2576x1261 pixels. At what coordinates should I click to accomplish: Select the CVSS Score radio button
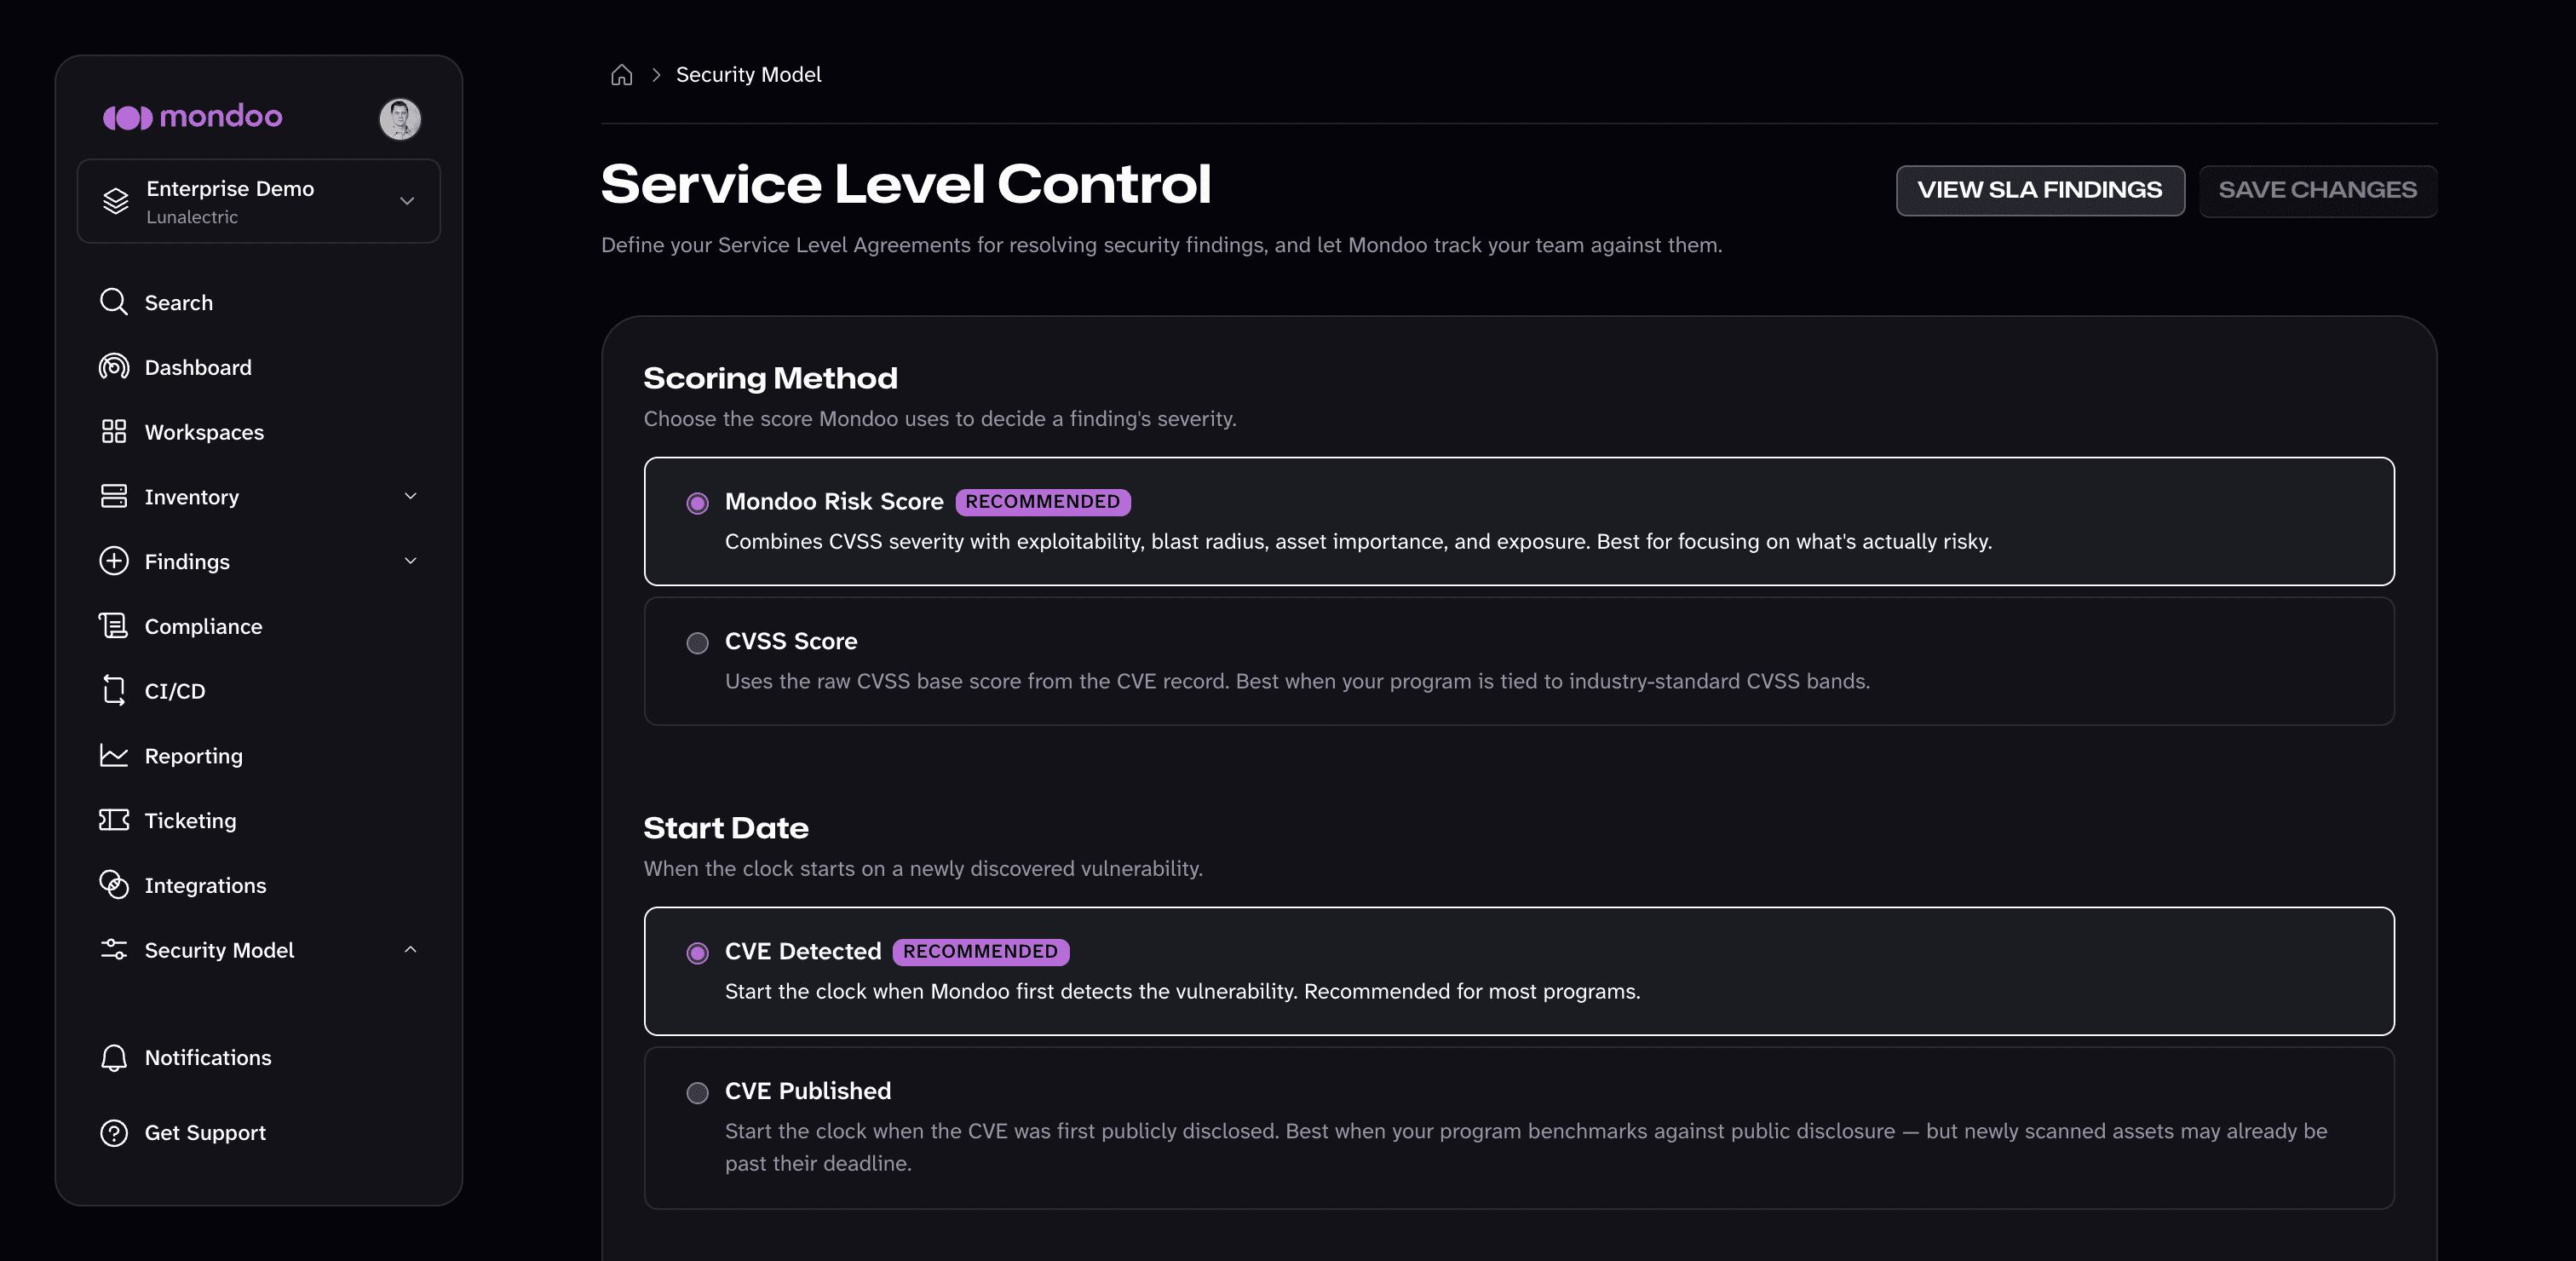698,643
